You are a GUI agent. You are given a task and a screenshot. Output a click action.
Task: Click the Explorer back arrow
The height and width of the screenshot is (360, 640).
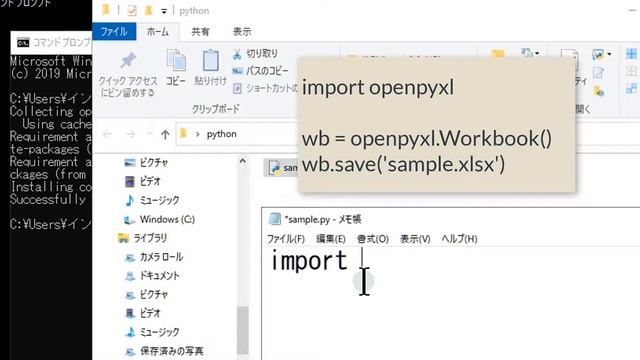tap(107, 134)
